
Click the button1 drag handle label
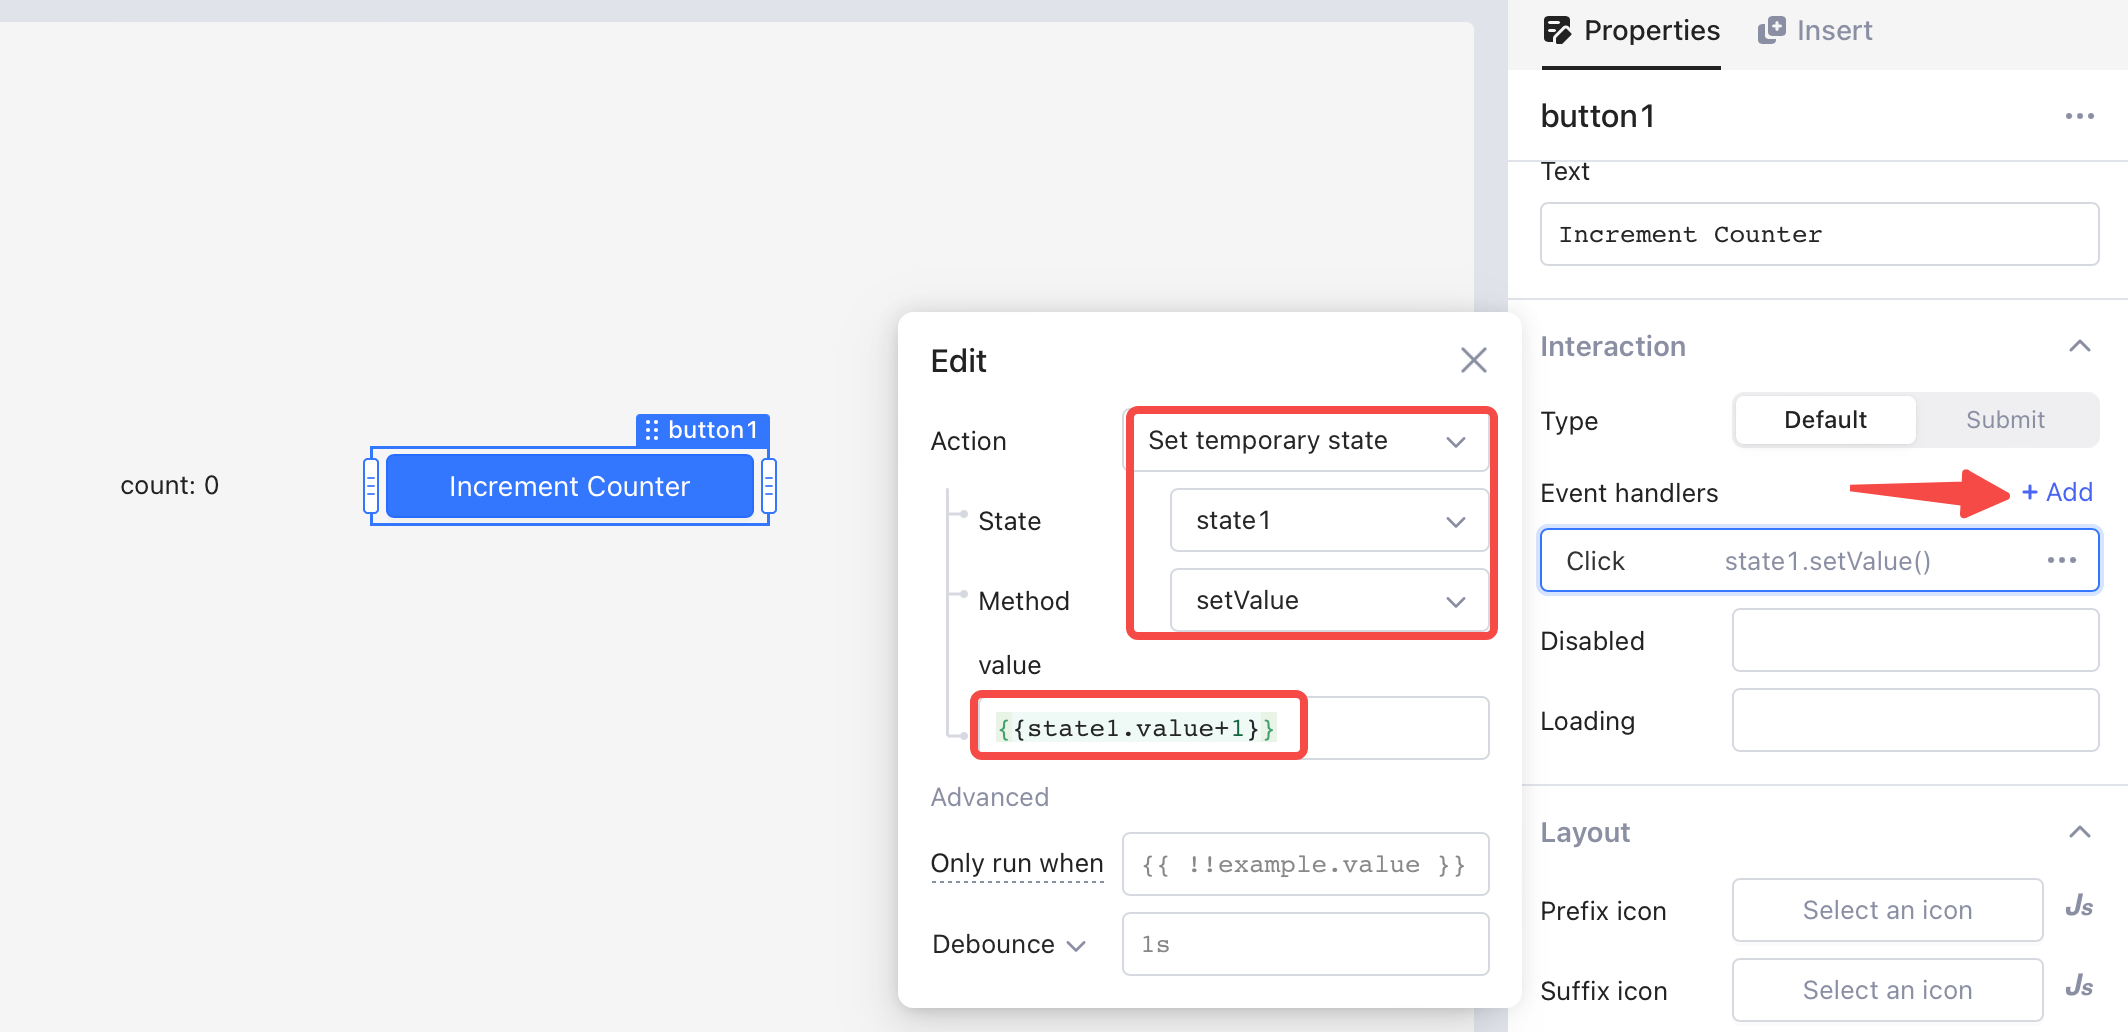point(702,430)
